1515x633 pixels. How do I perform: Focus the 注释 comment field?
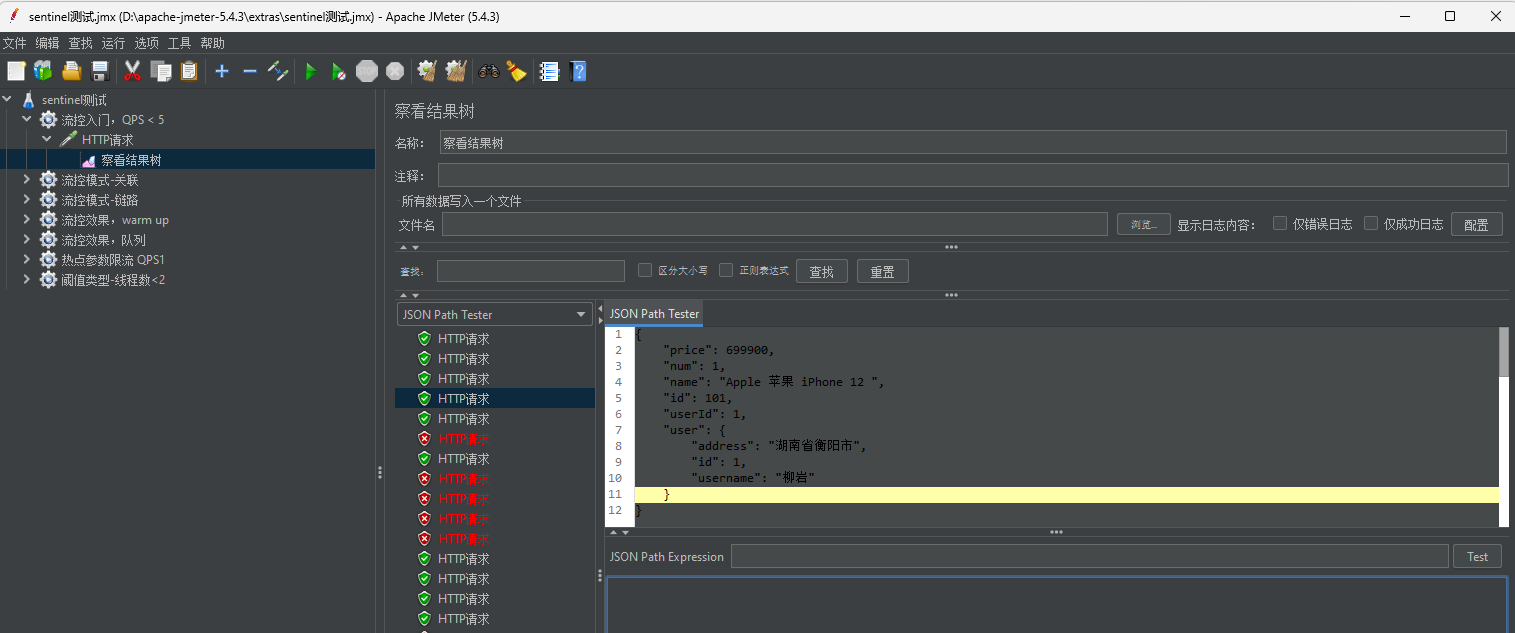[x=973, y=175]
